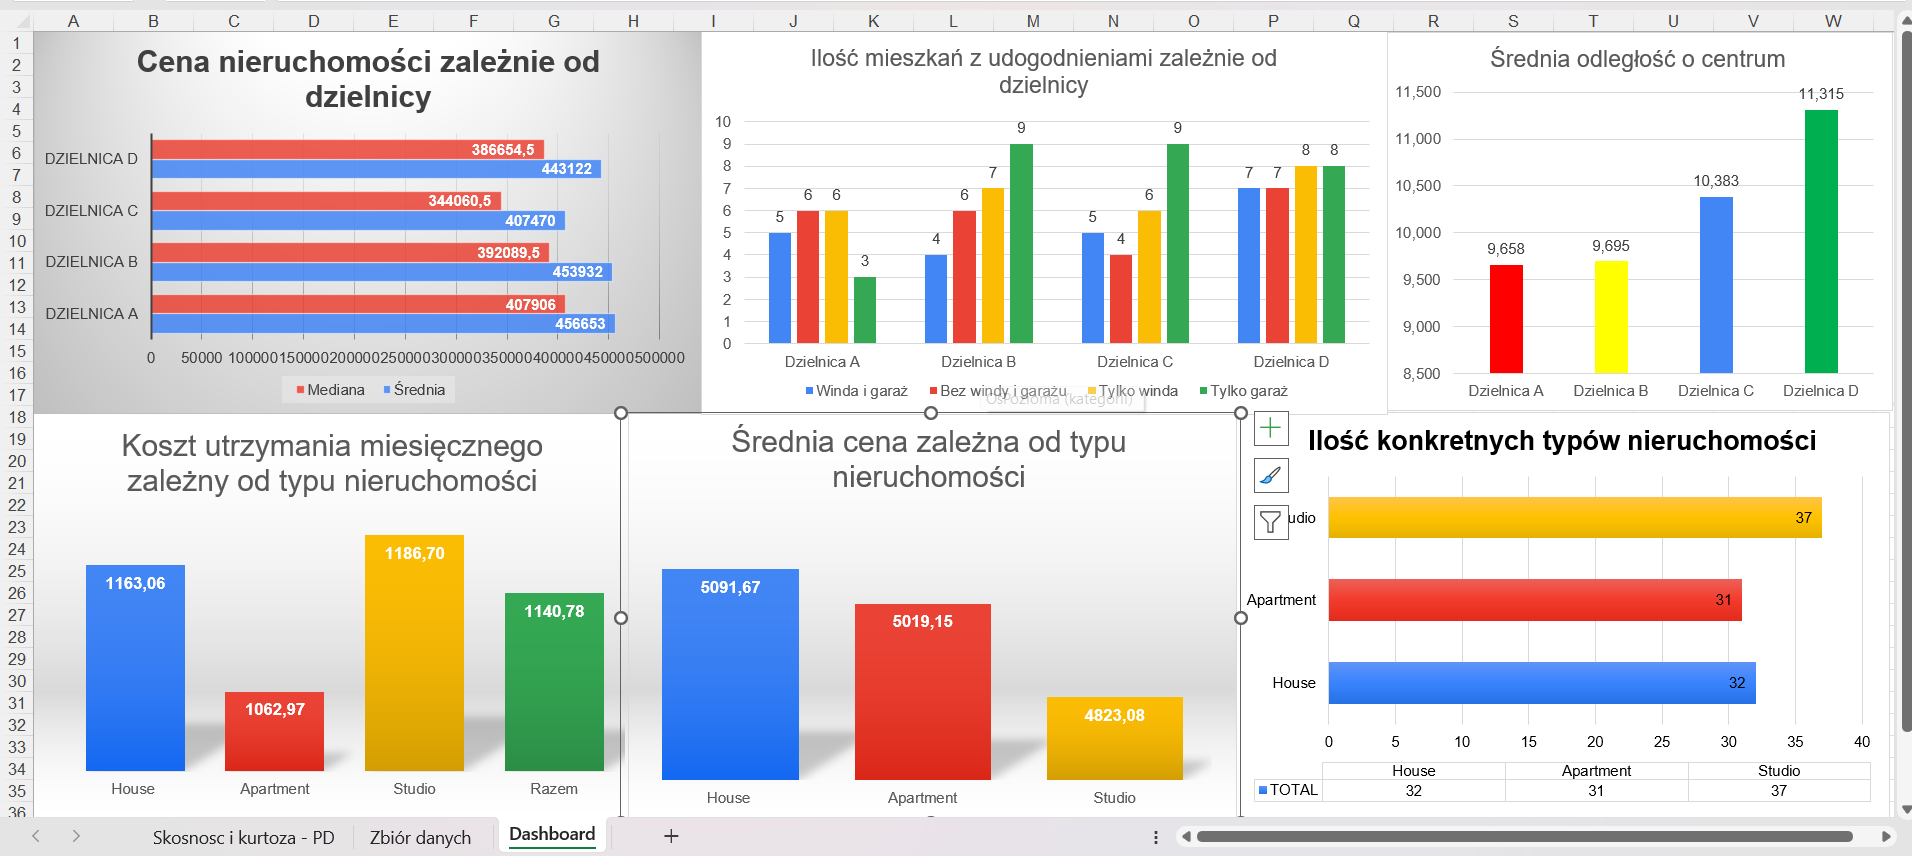The image size is (1912, 856).
Task: Click next sheet navigation arrow
Action: [76, 836]
